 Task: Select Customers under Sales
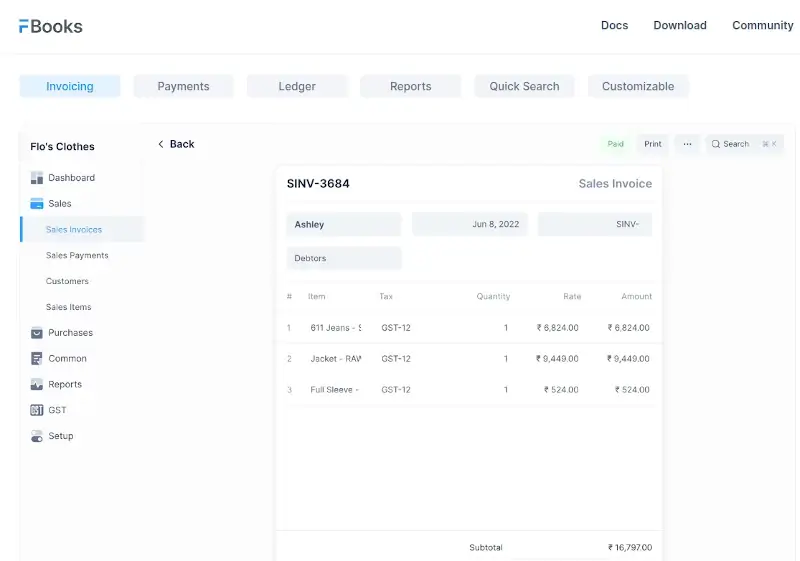coord(67,282)
